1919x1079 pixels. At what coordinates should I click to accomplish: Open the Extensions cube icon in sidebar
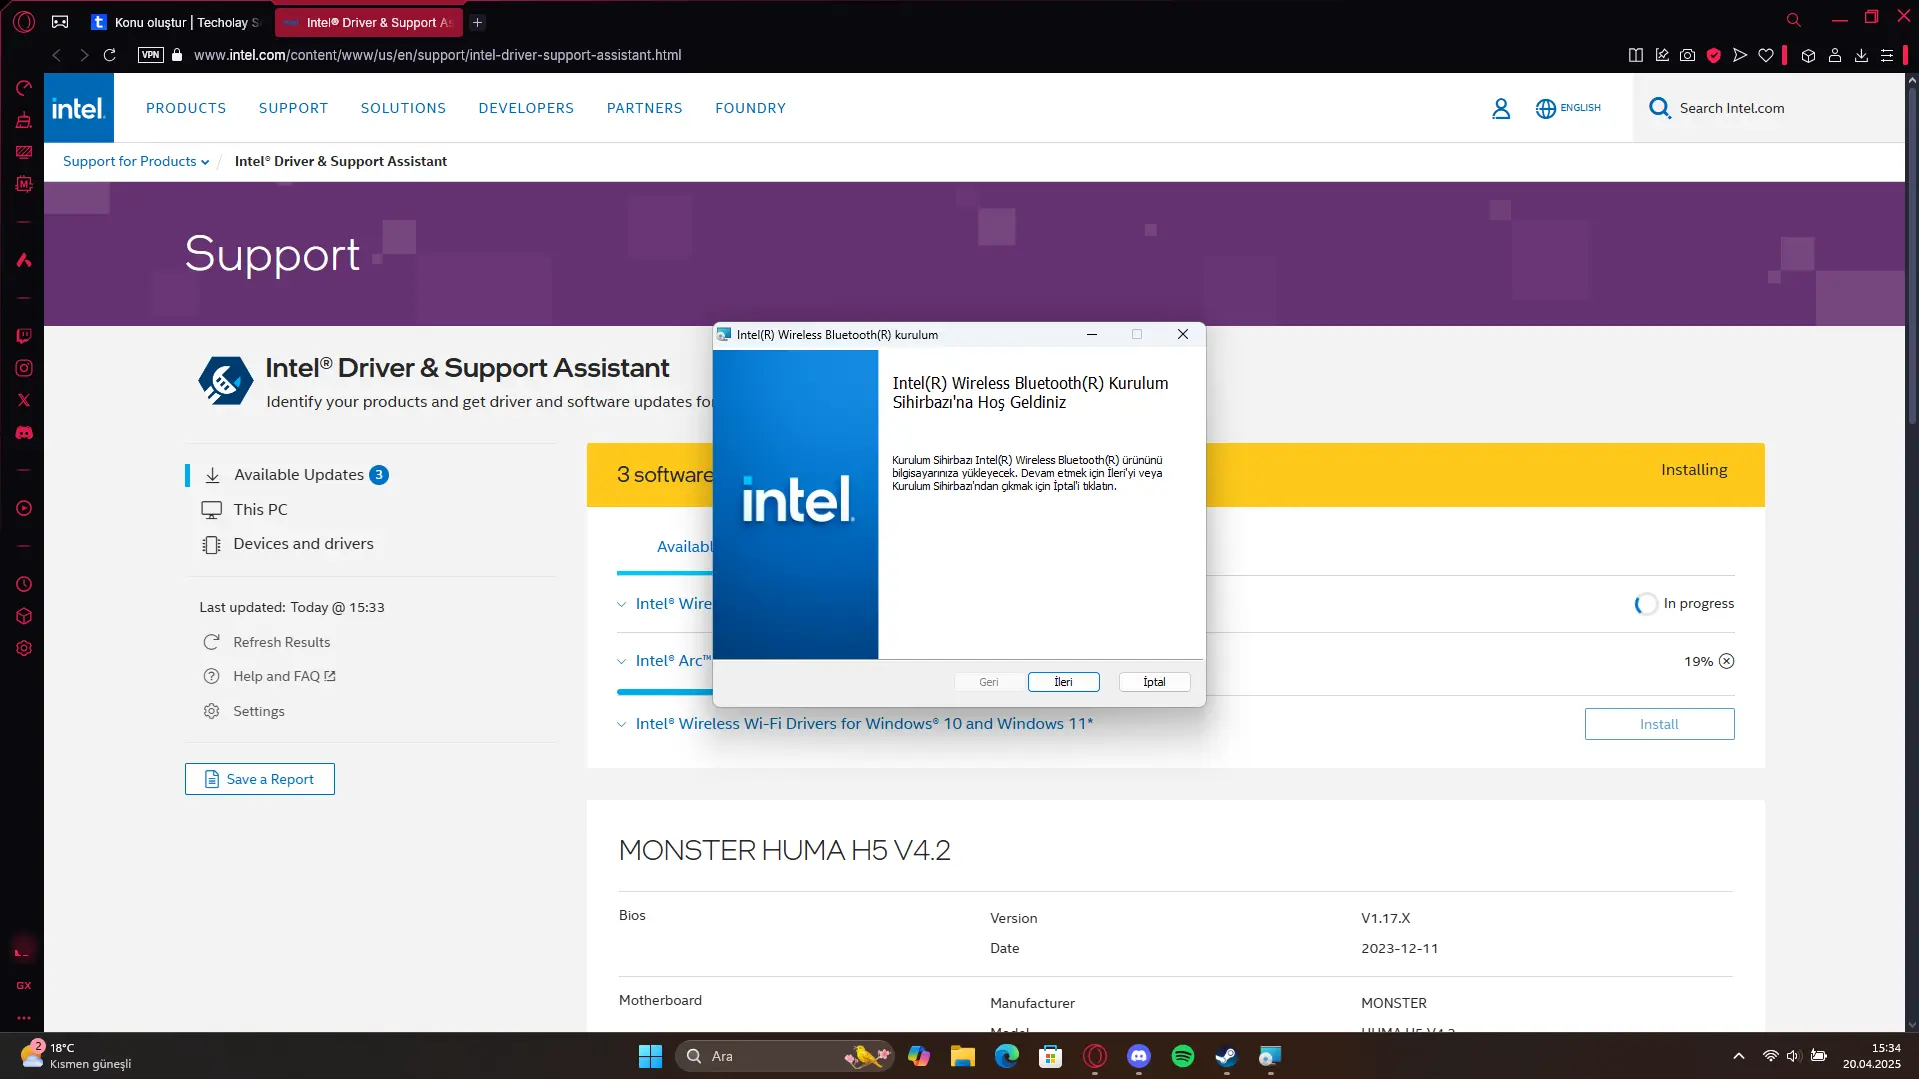tap(24, 616)
